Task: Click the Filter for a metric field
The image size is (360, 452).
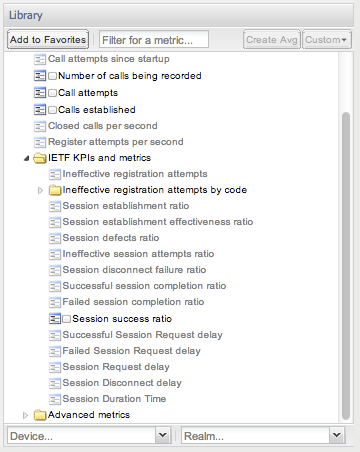Action: pos(154,40)
